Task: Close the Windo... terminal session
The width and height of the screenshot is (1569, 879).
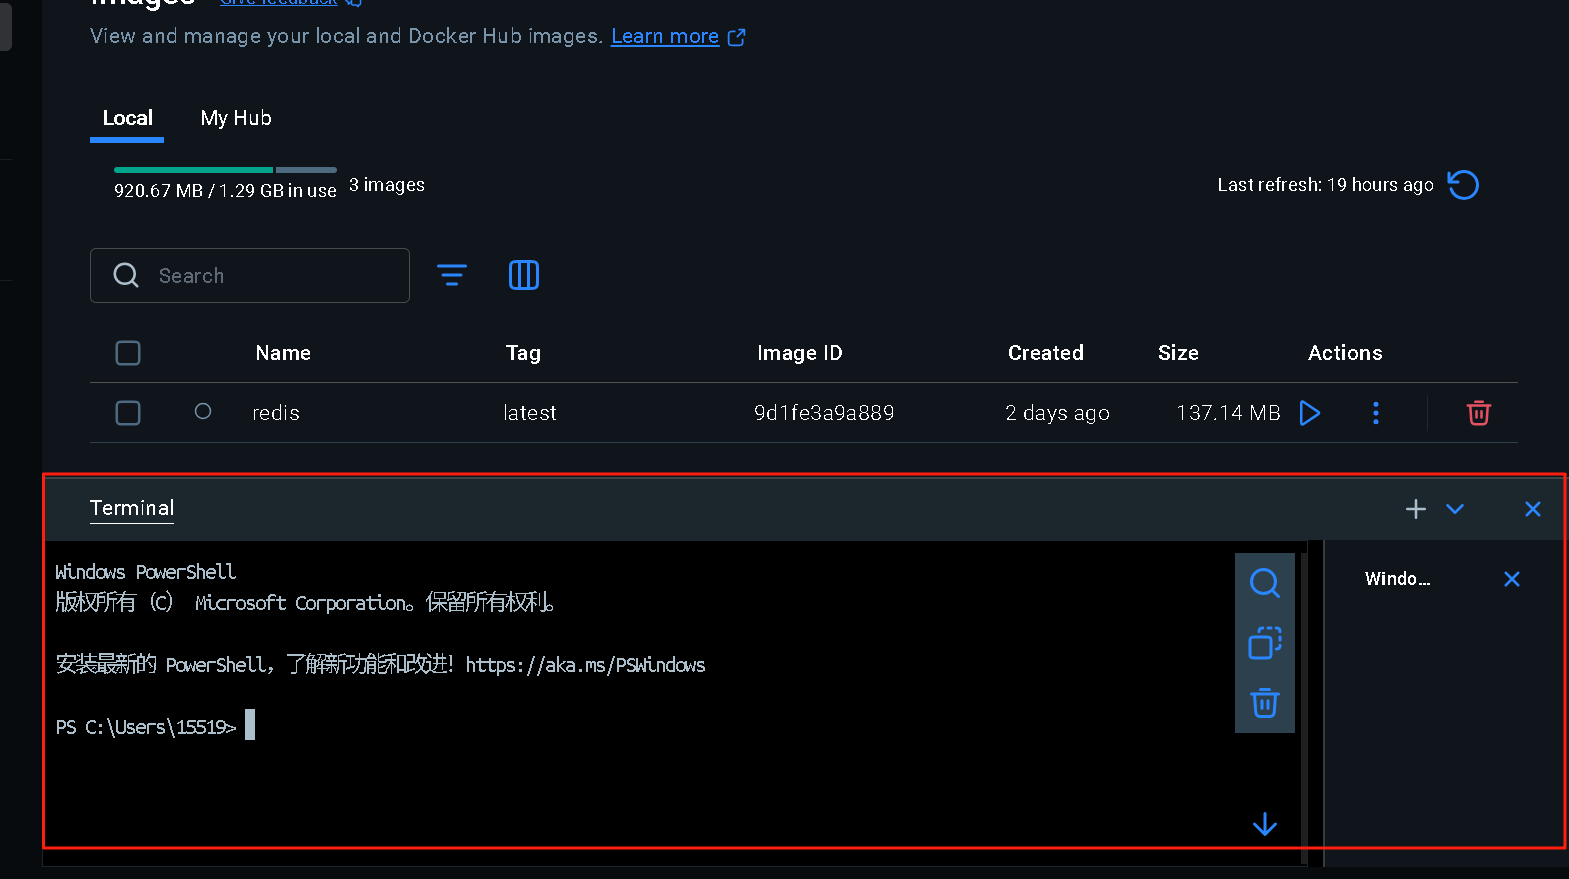Action: point(1511,579)
